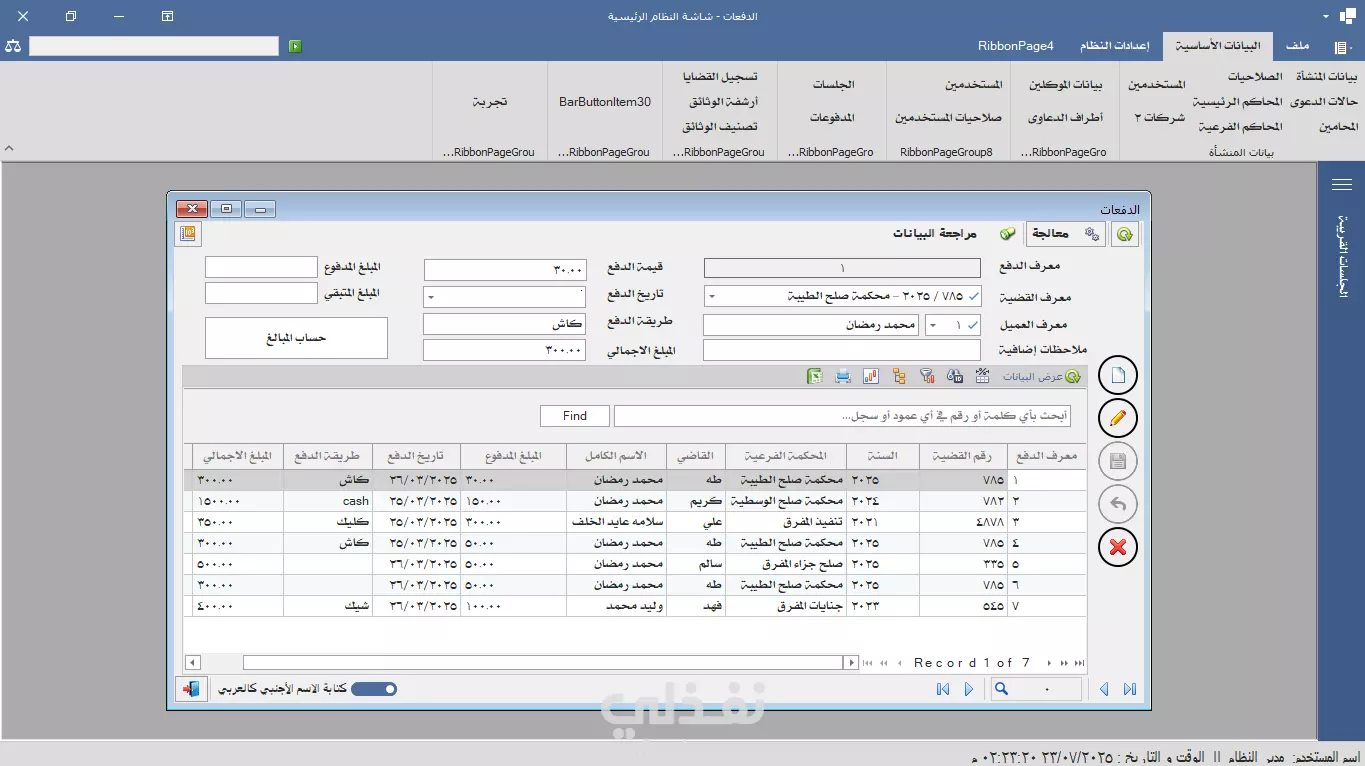This screenshot has width=1365, height=766.
Task: Click the funnel filter icon
Action: (x=927, y=376)
